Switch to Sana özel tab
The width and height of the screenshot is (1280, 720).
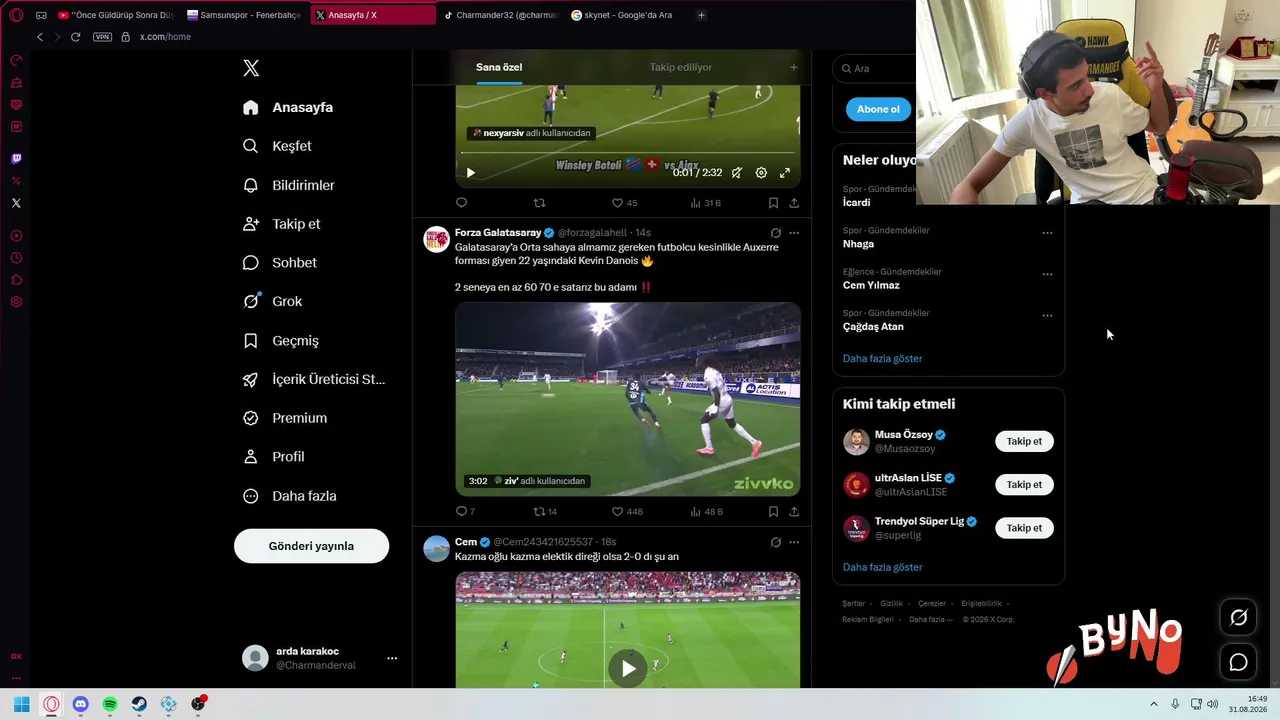(499, 67)
